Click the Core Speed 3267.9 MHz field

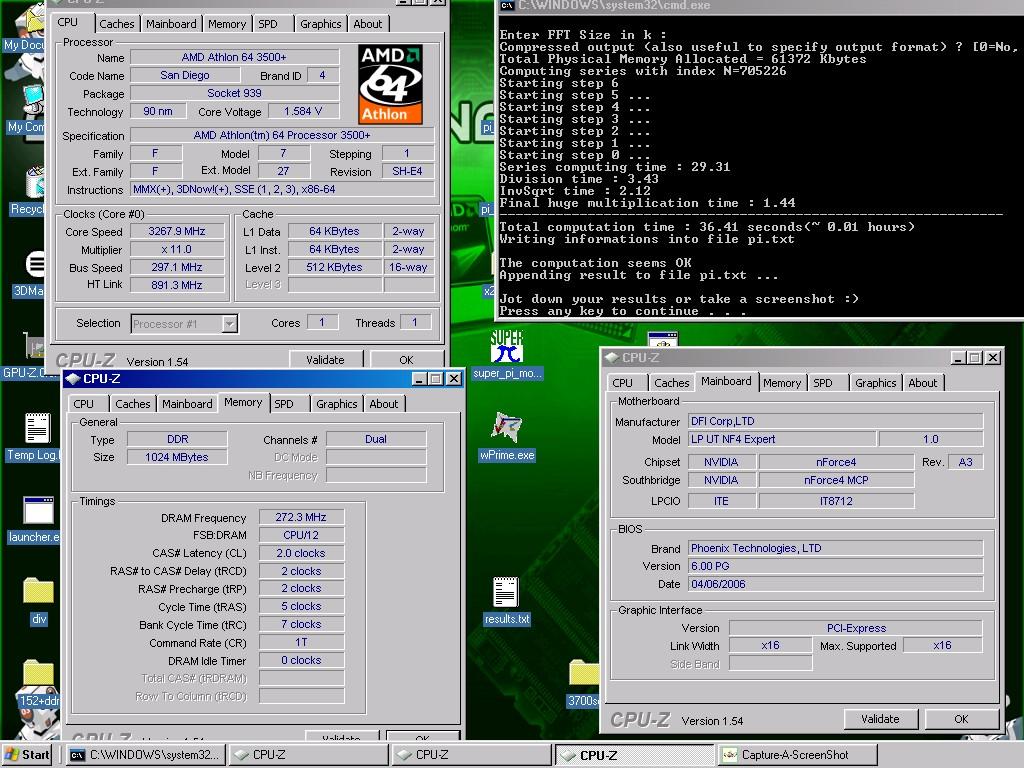pos(177,231)
